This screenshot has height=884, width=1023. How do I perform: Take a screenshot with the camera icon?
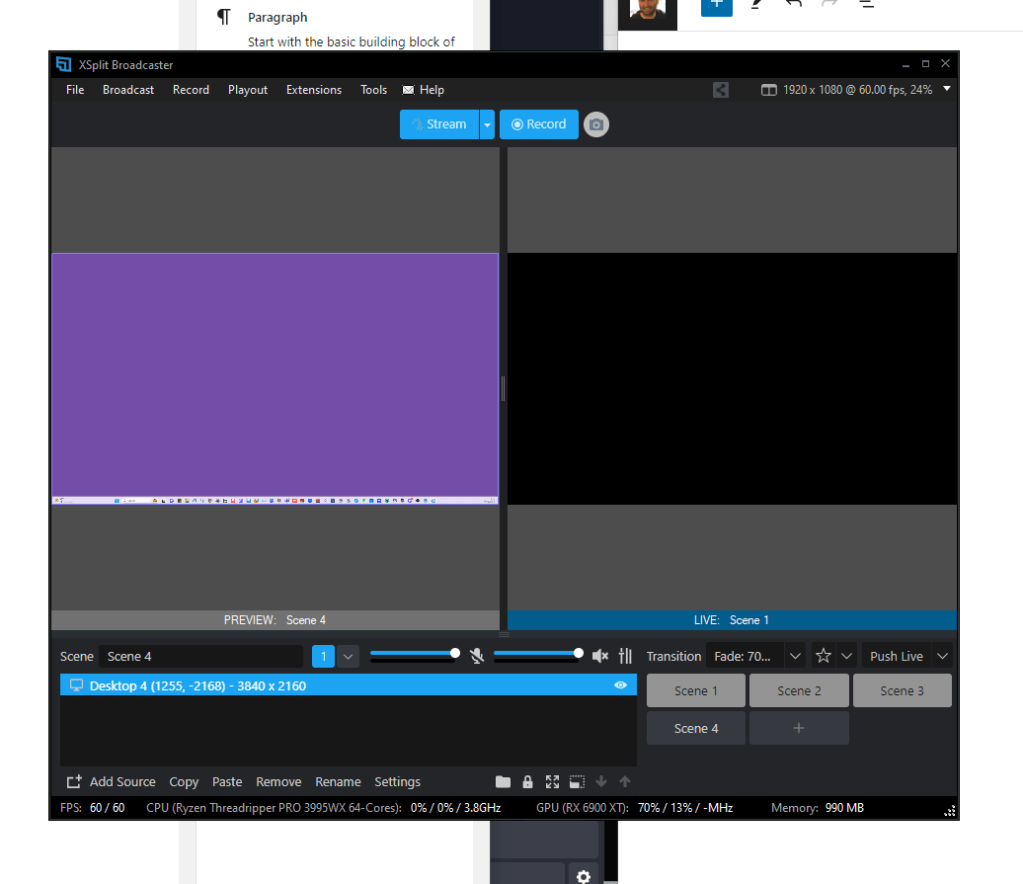pyautogui.click(x=596, y=125)
